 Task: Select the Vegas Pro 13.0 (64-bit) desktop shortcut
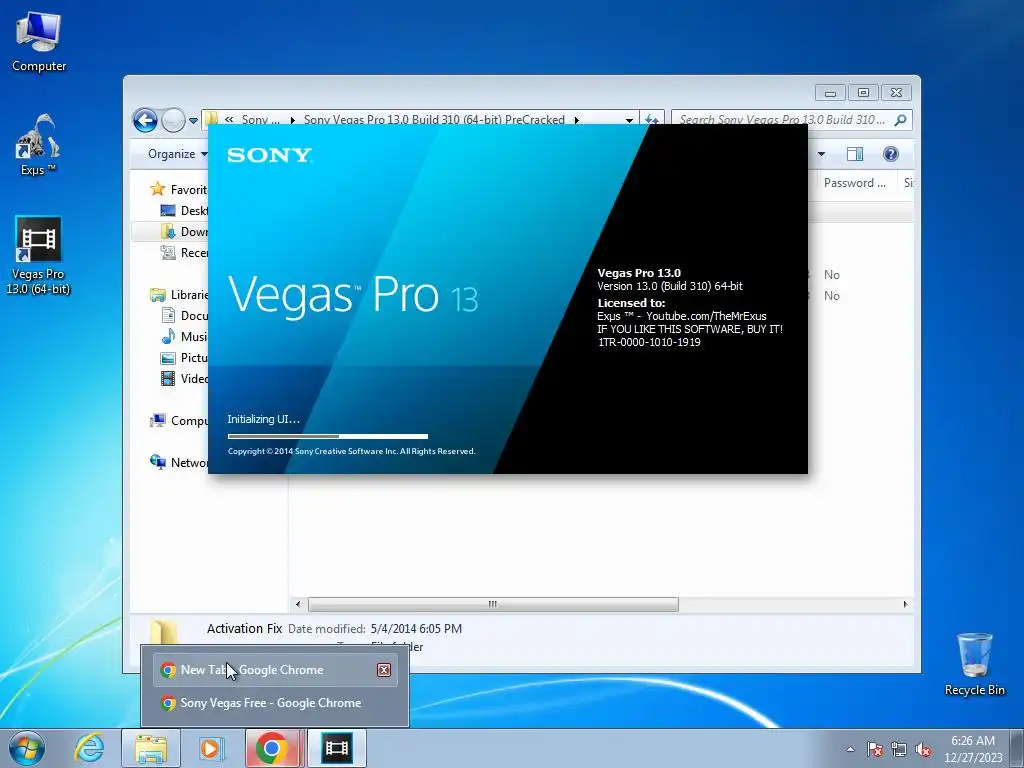pyautogui.click(x=38, y=256)
